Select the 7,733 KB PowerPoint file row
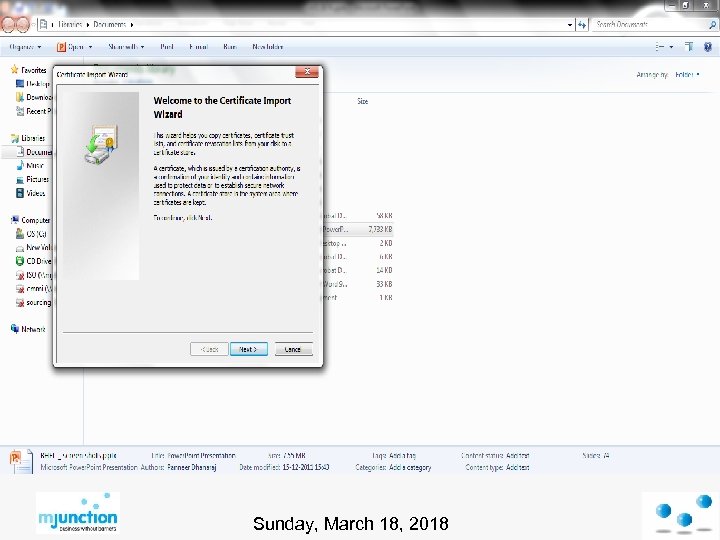The height and width of the screenshot is (540, 720). click(x=357, y=229)
